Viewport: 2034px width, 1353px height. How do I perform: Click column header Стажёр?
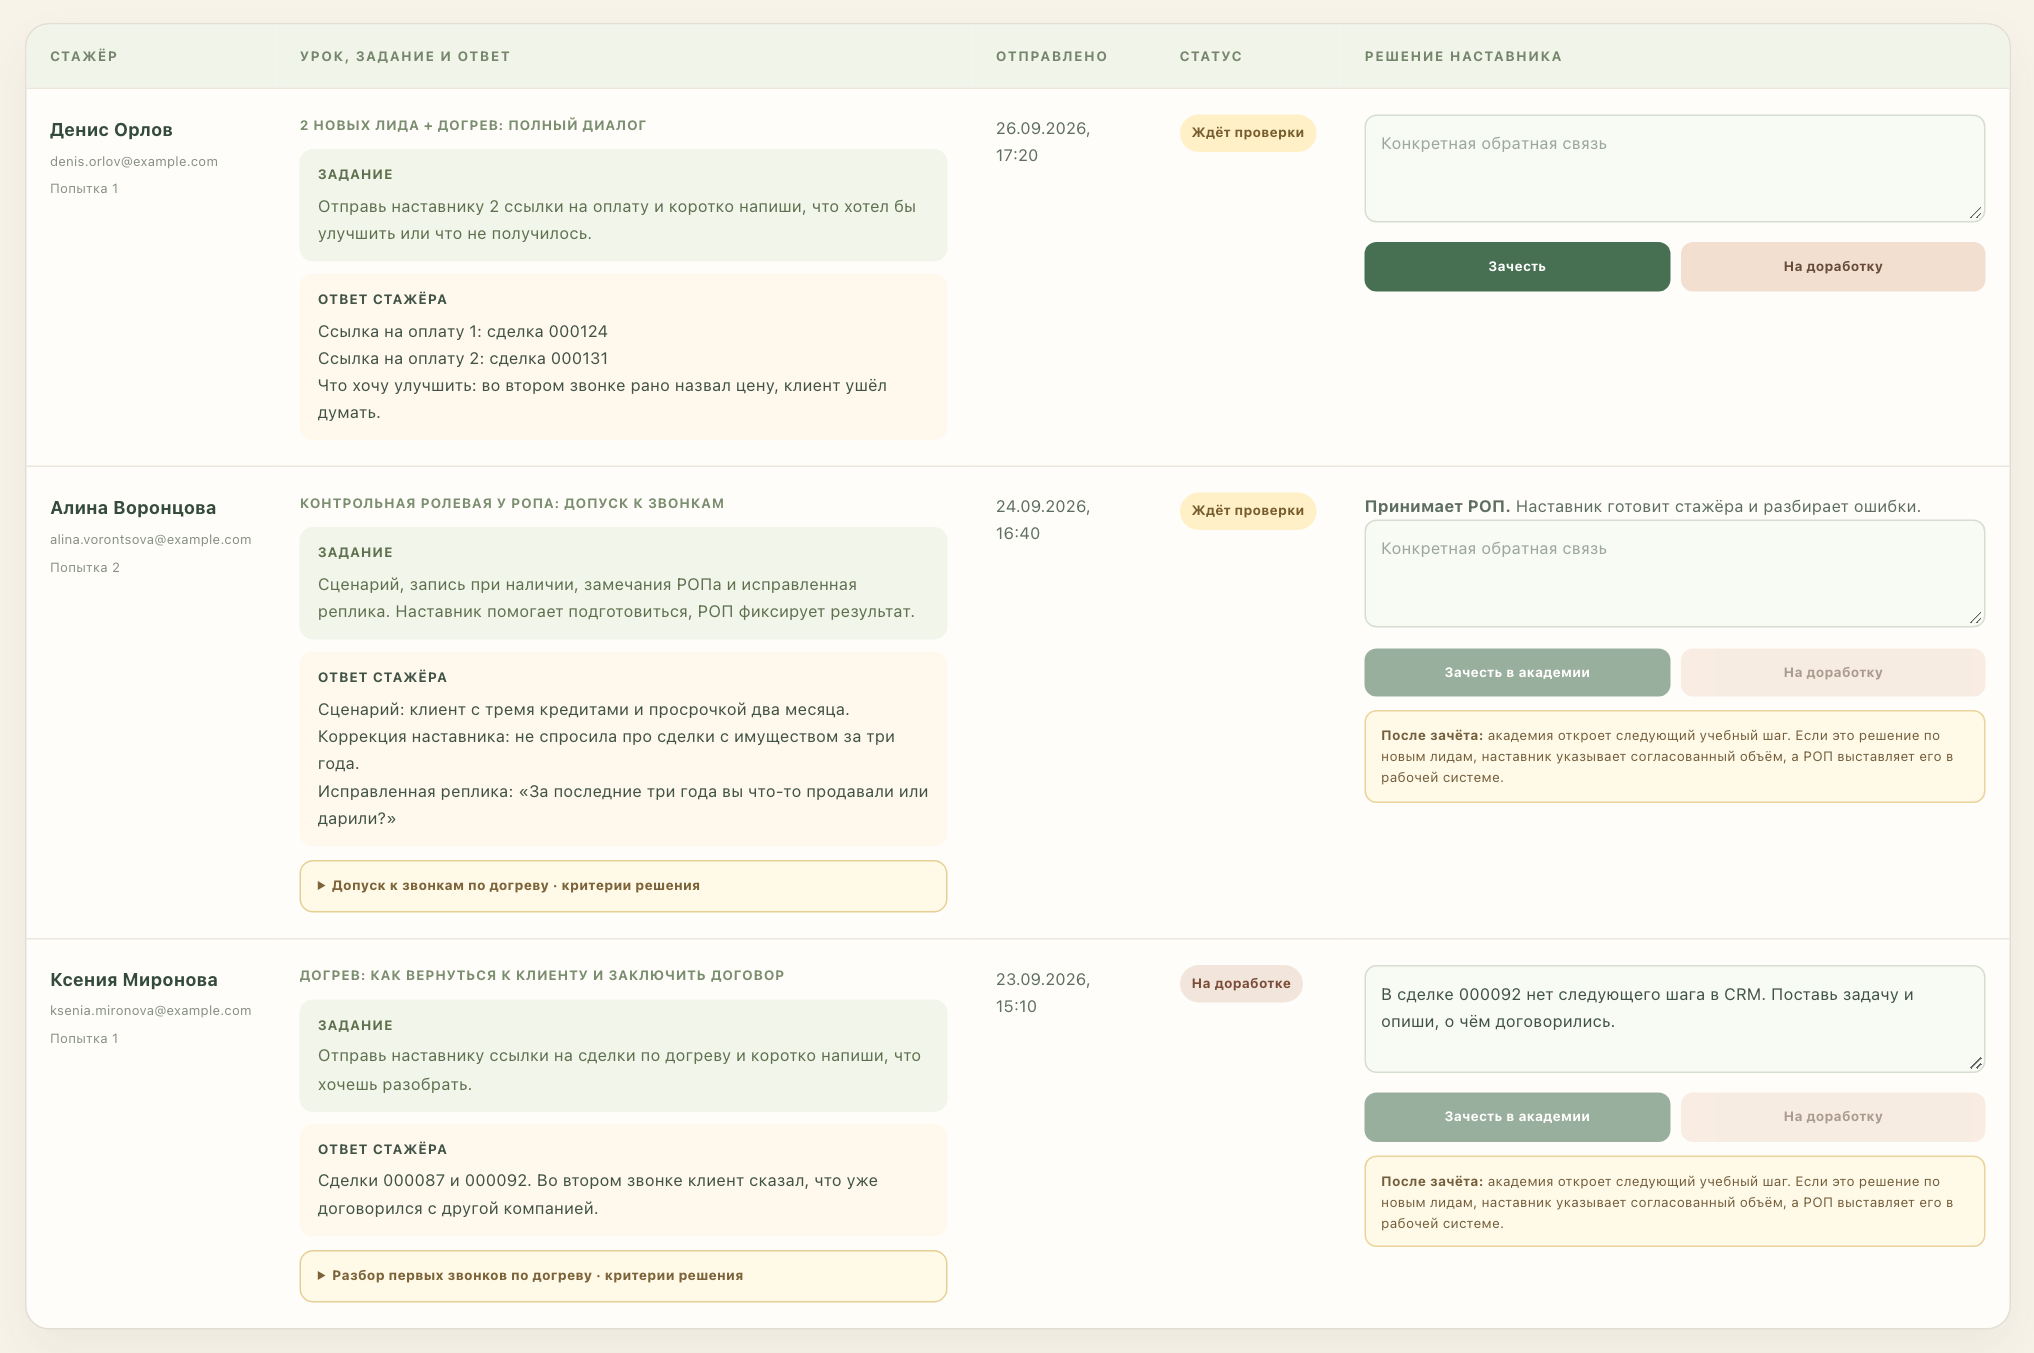(84, 56)
